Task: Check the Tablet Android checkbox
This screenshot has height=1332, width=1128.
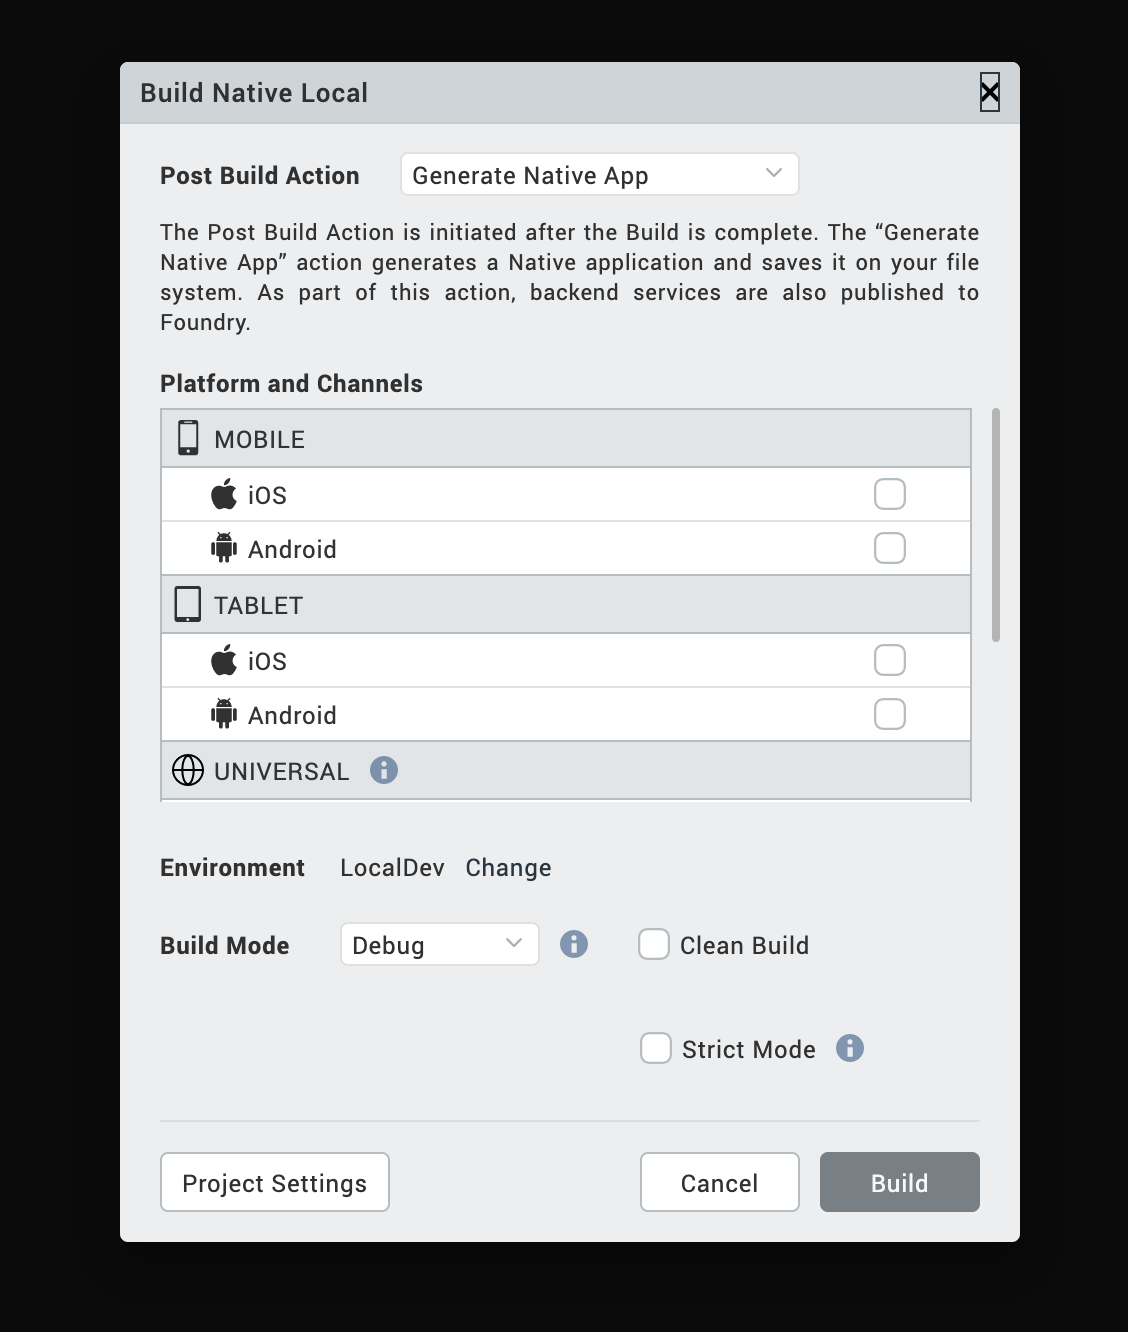Action: 890,714
